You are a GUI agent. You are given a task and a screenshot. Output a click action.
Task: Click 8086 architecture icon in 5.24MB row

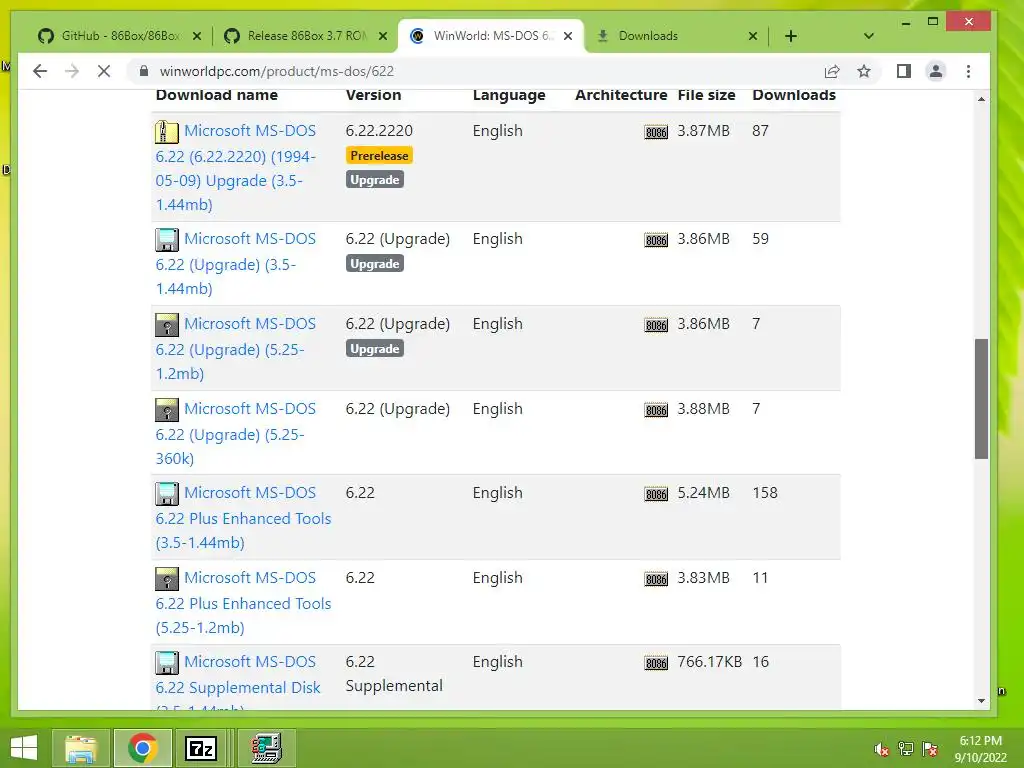(656, 494)
